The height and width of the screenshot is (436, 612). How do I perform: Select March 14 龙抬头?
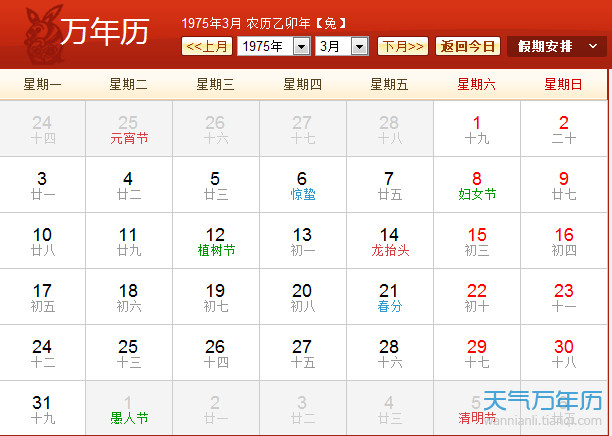(x=390, y=241)
